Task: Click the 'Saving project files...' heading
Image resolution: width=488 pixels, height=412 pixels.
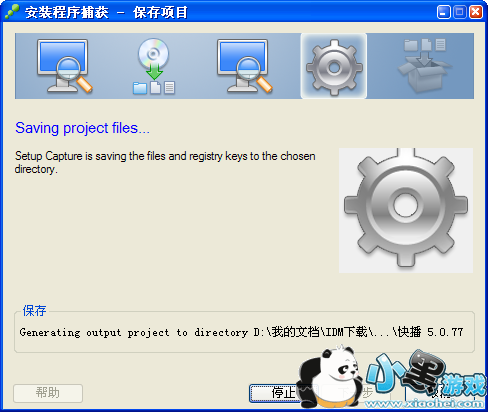Action: [82, 128]
